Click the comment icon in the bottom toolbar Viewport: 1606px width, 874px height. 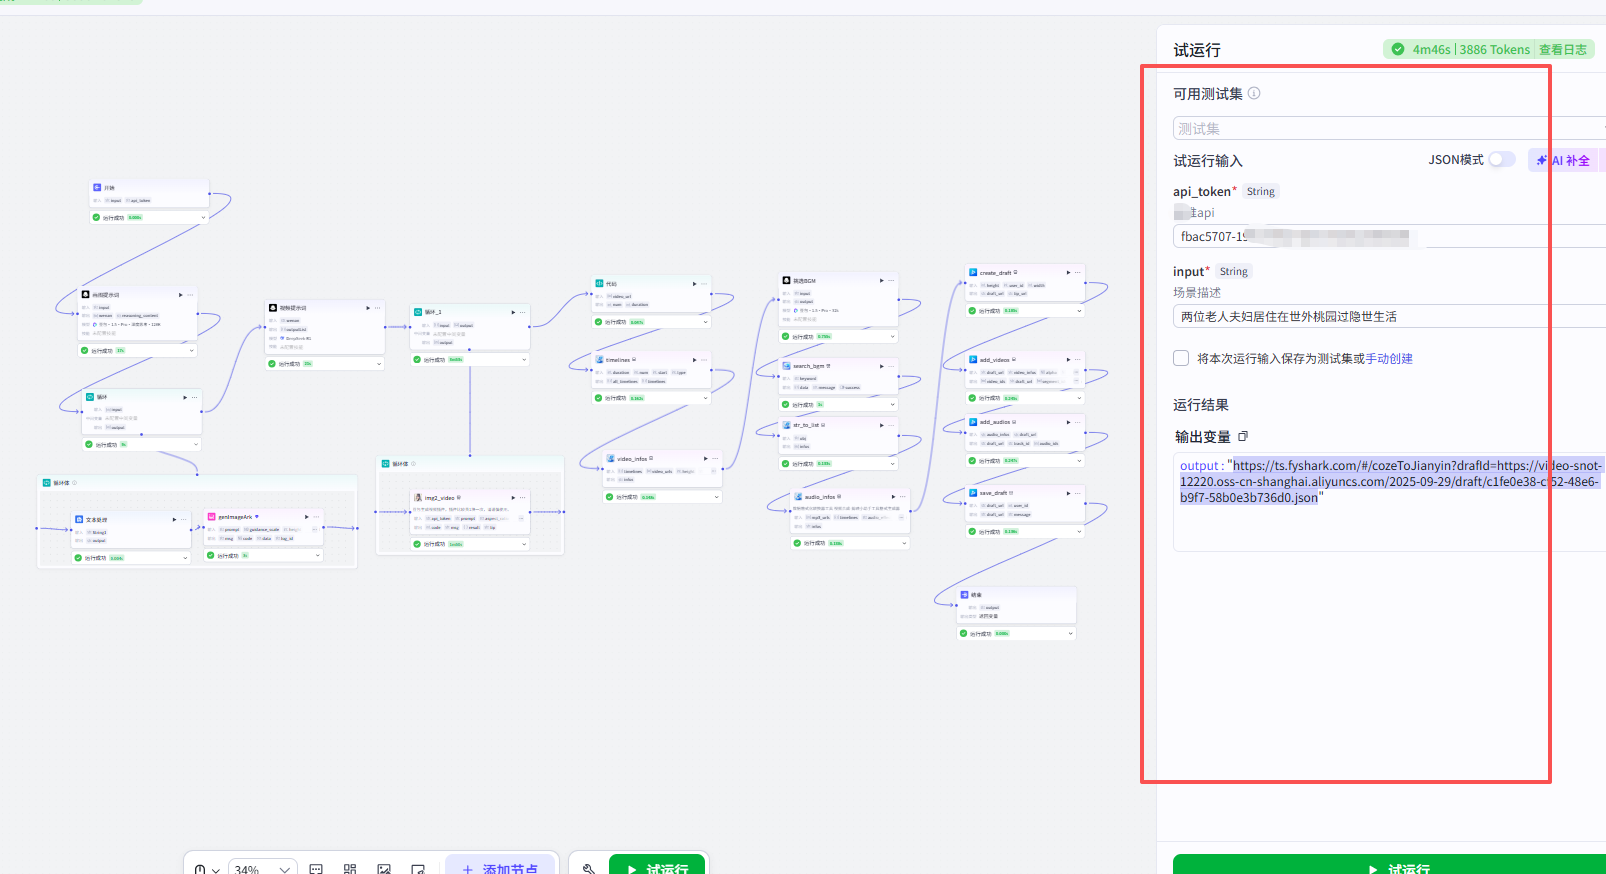(316, 869)
